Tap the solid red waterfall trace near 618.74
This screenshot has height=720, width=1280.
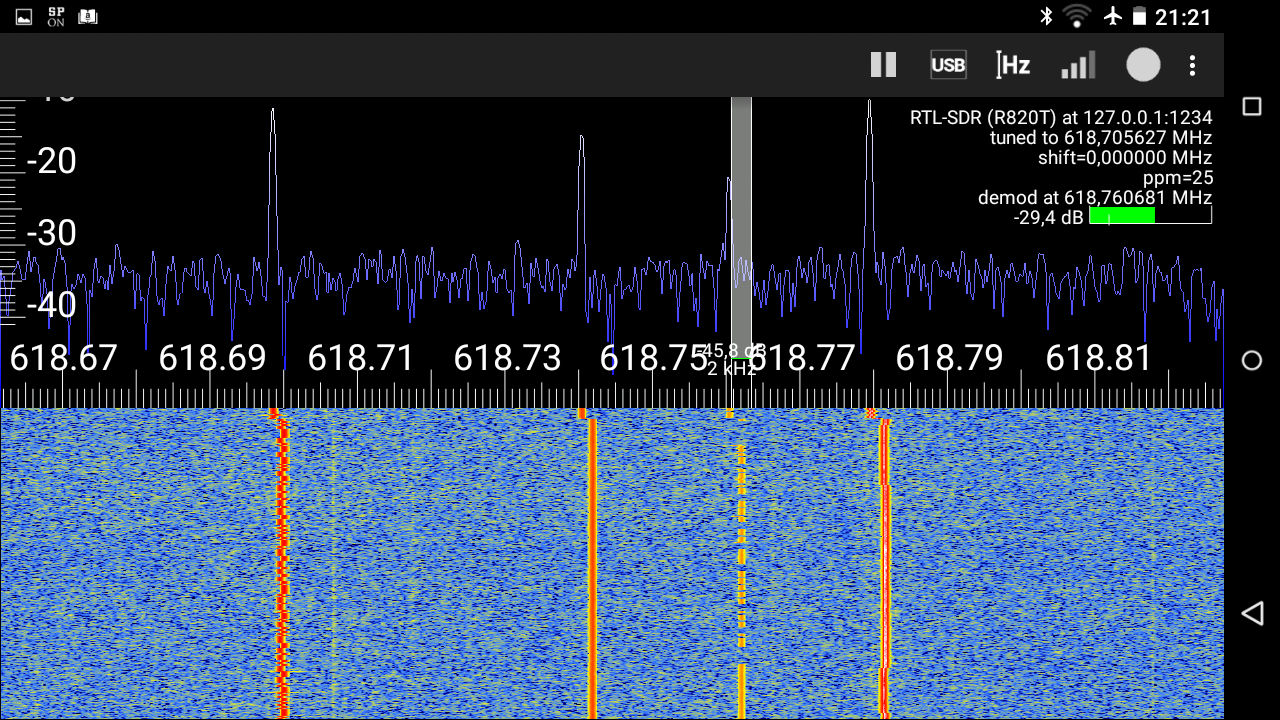click(592, 568)
